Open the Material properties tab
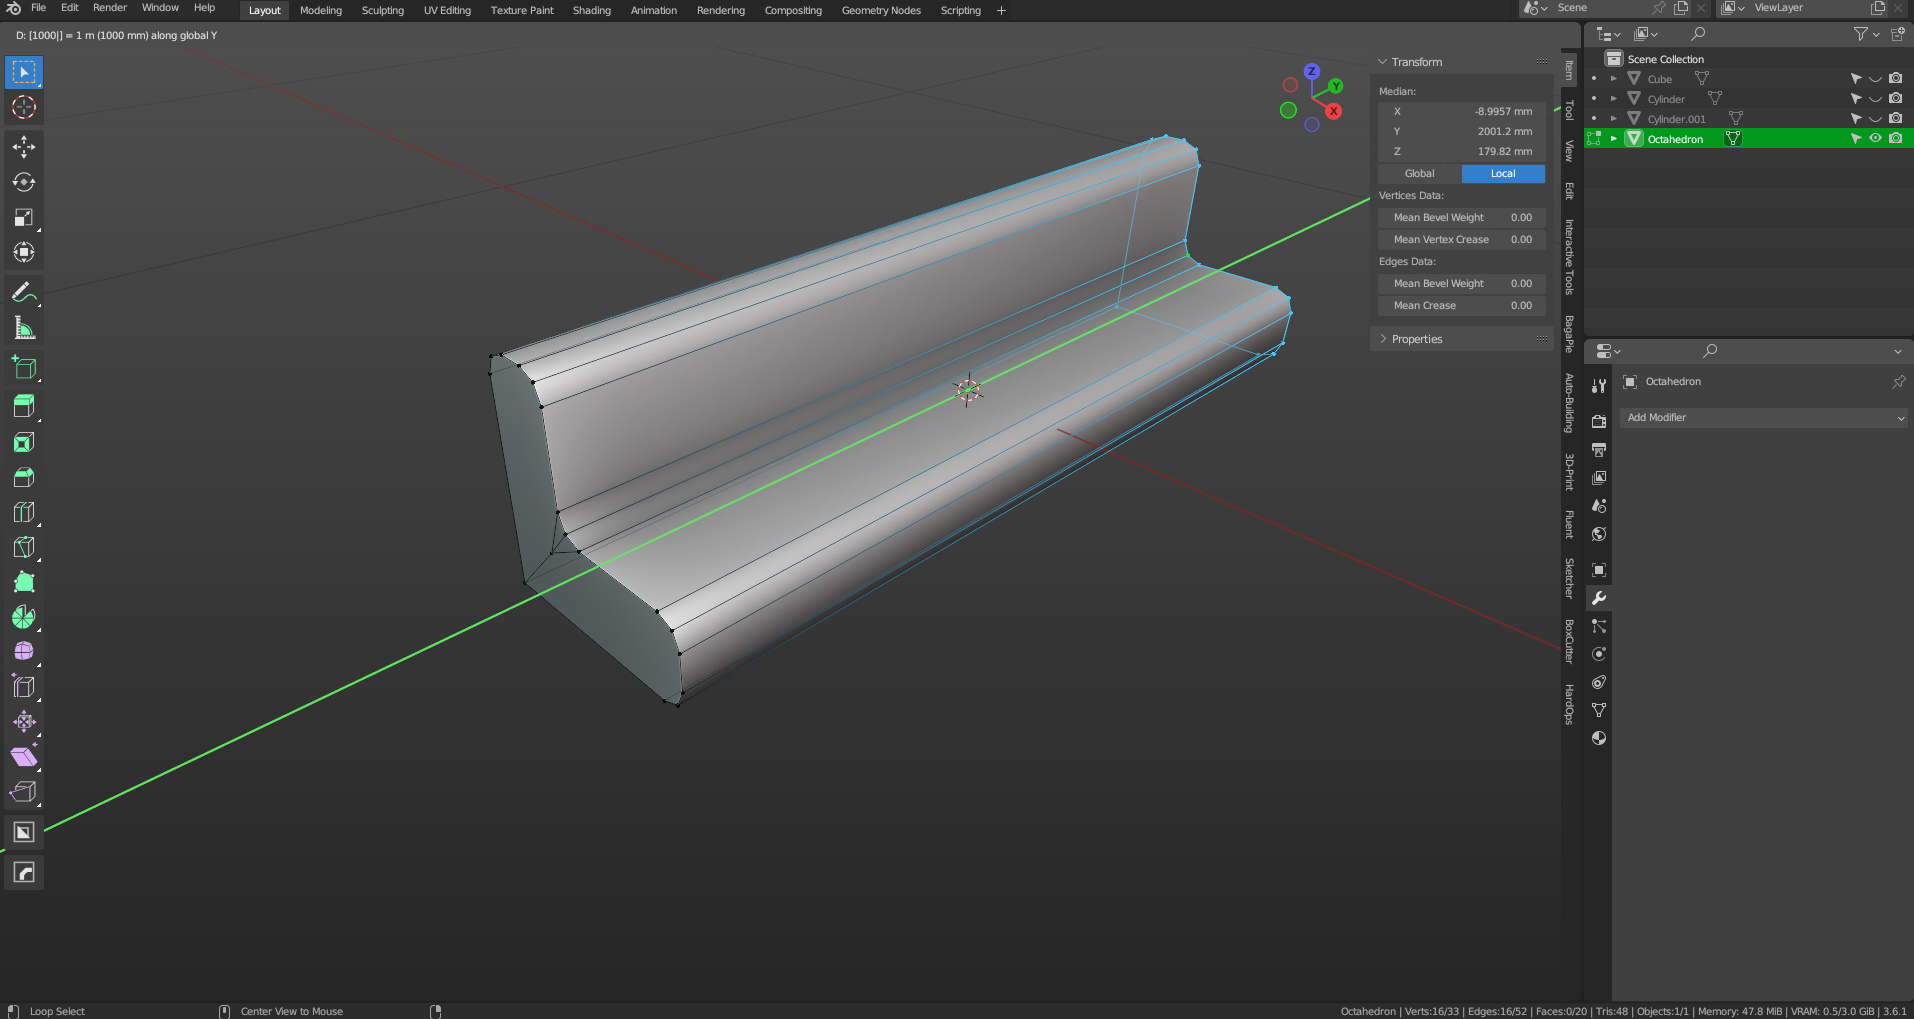 coord(1599,738)
